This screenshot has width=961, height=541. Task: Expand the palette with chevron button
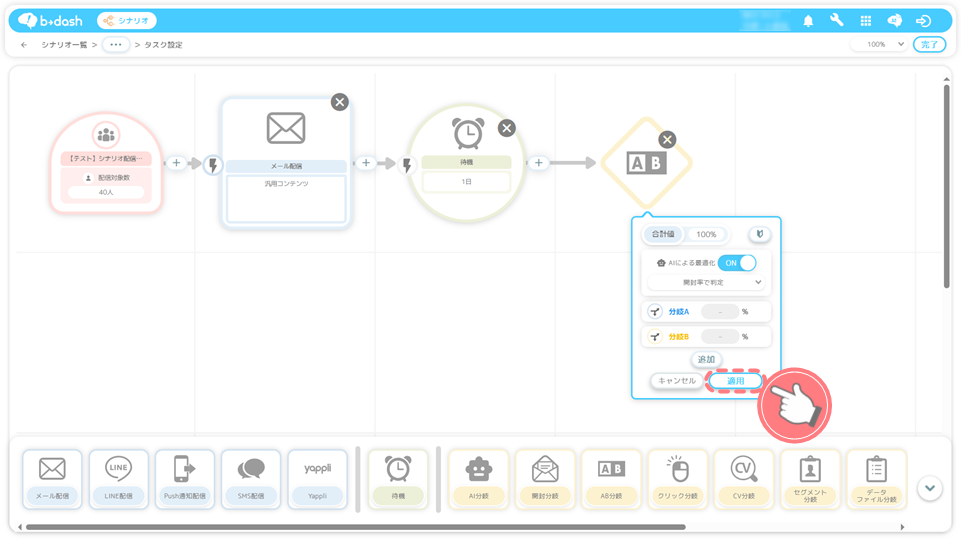click(930, 488)
